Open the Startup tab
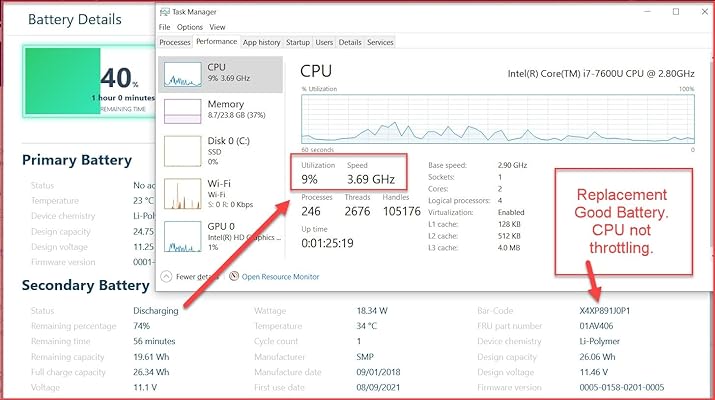The height and width of the screenshot is (400, 715). point(298,42)
